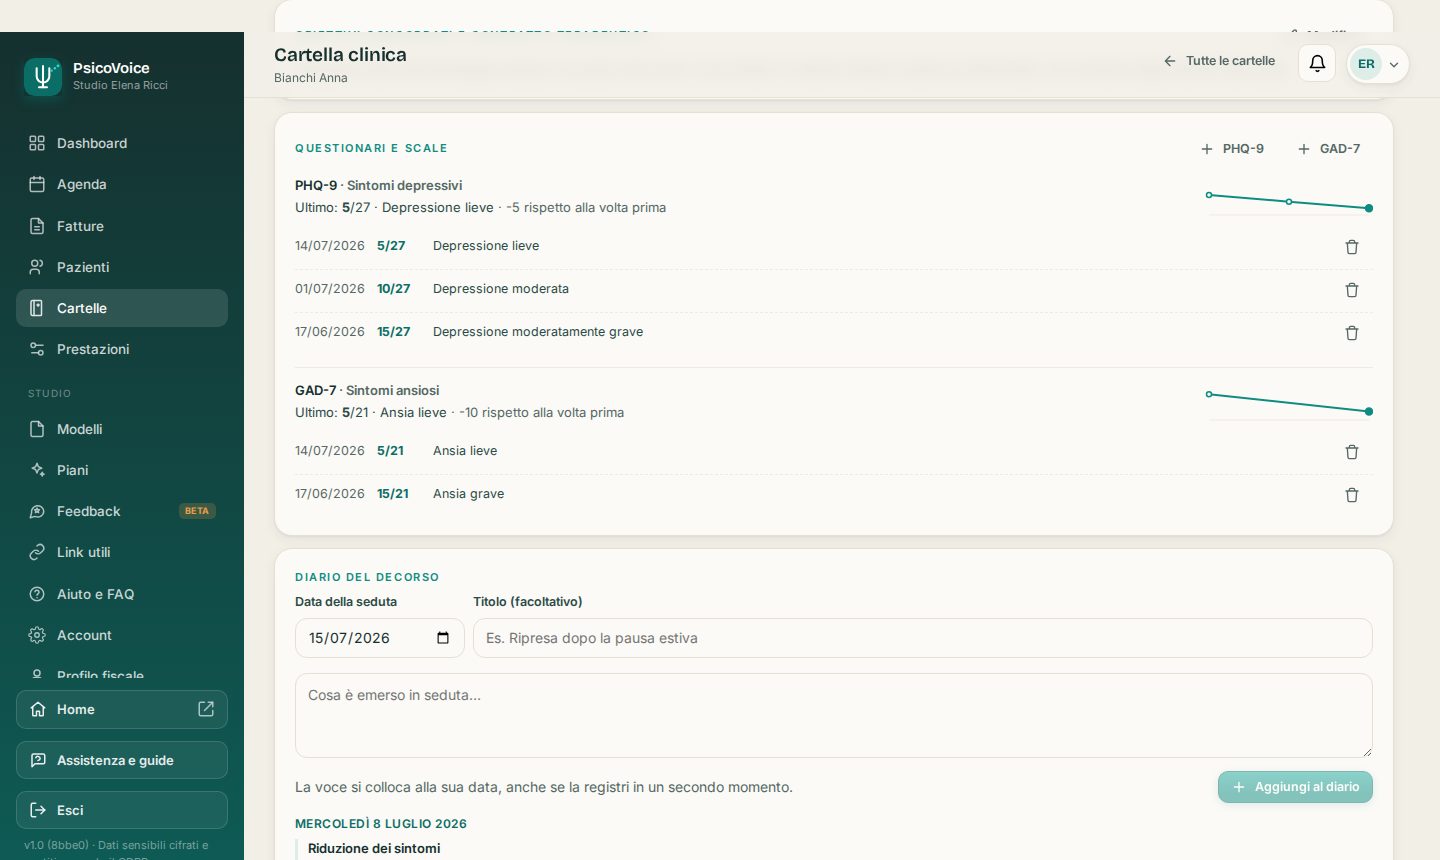Click the PsicoVoice logo icon
The width and height of the screenshot is (1440, 860).
(x=43, y=77)
